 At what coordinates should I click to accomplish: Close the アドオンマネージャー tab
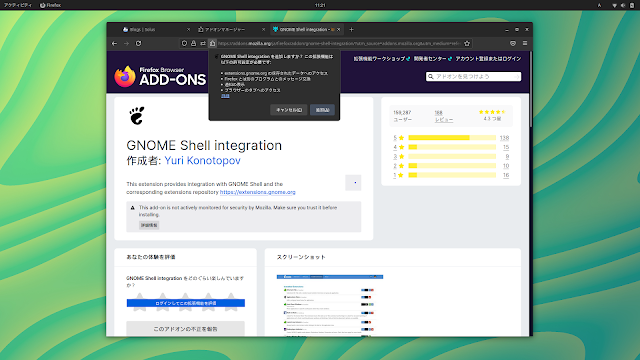point(263,29)
